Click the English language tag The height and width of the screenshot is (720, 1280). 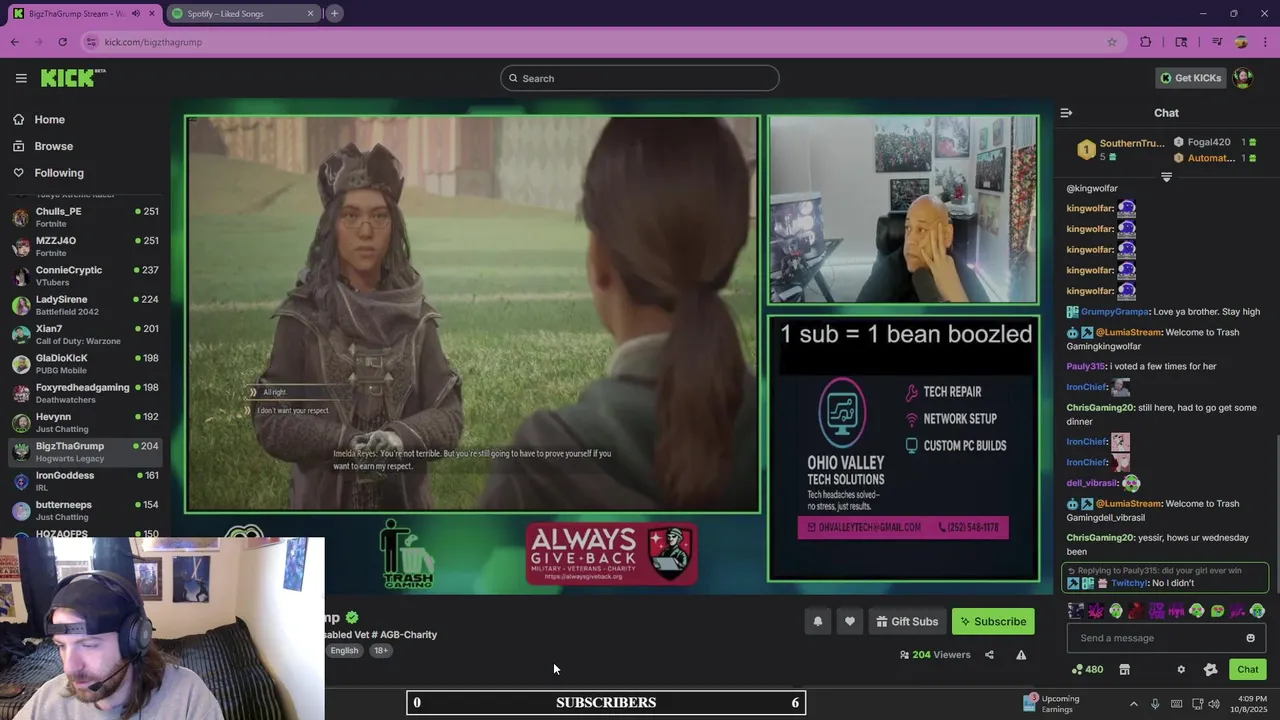[x=344, y=651]
